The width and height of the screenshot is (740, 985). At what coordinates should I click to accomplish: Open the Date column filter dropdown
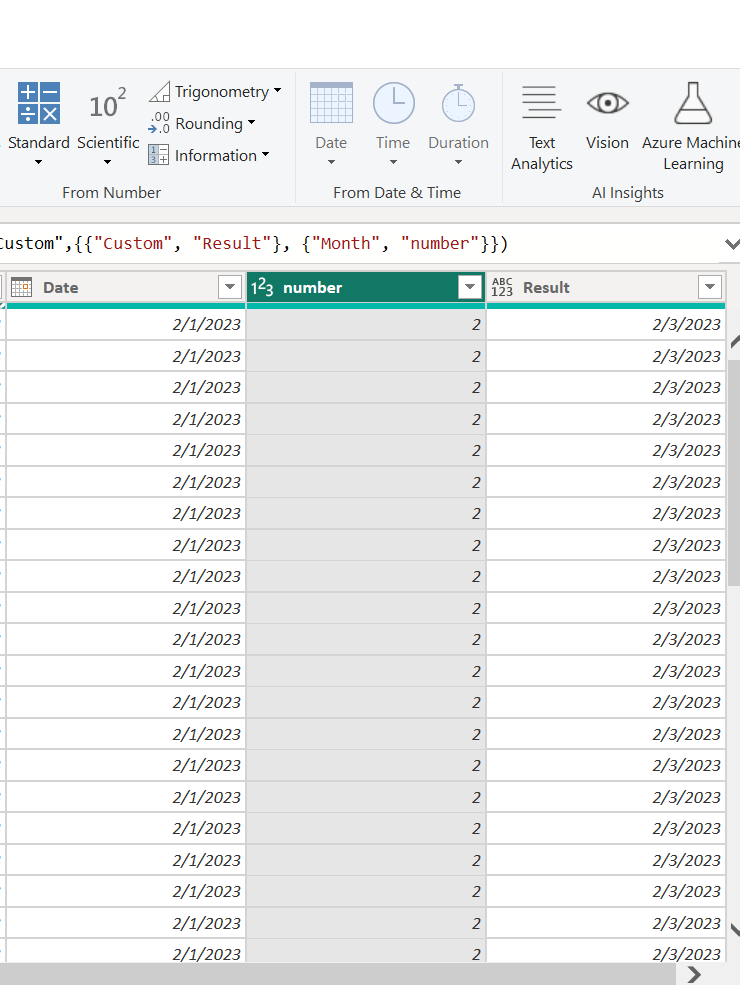tap(230, 287)
